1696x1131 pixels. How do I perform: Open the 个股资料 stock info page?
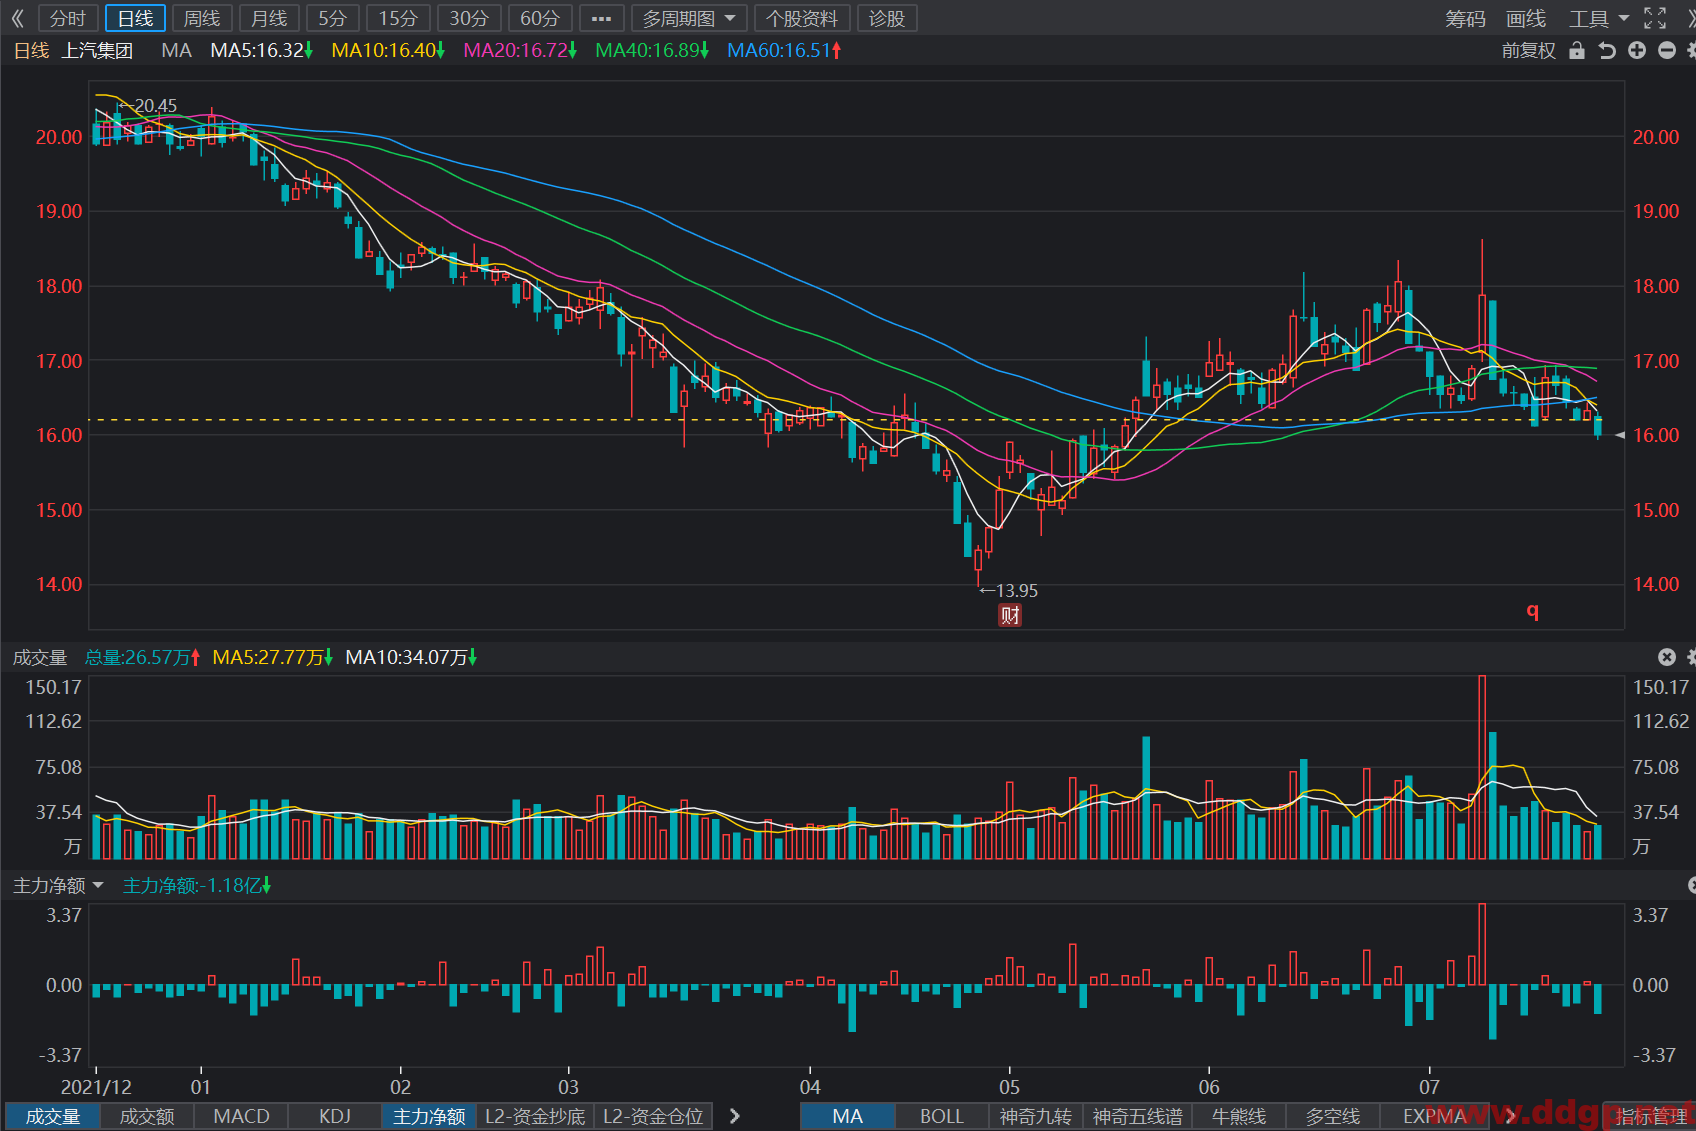coord(802,18)
